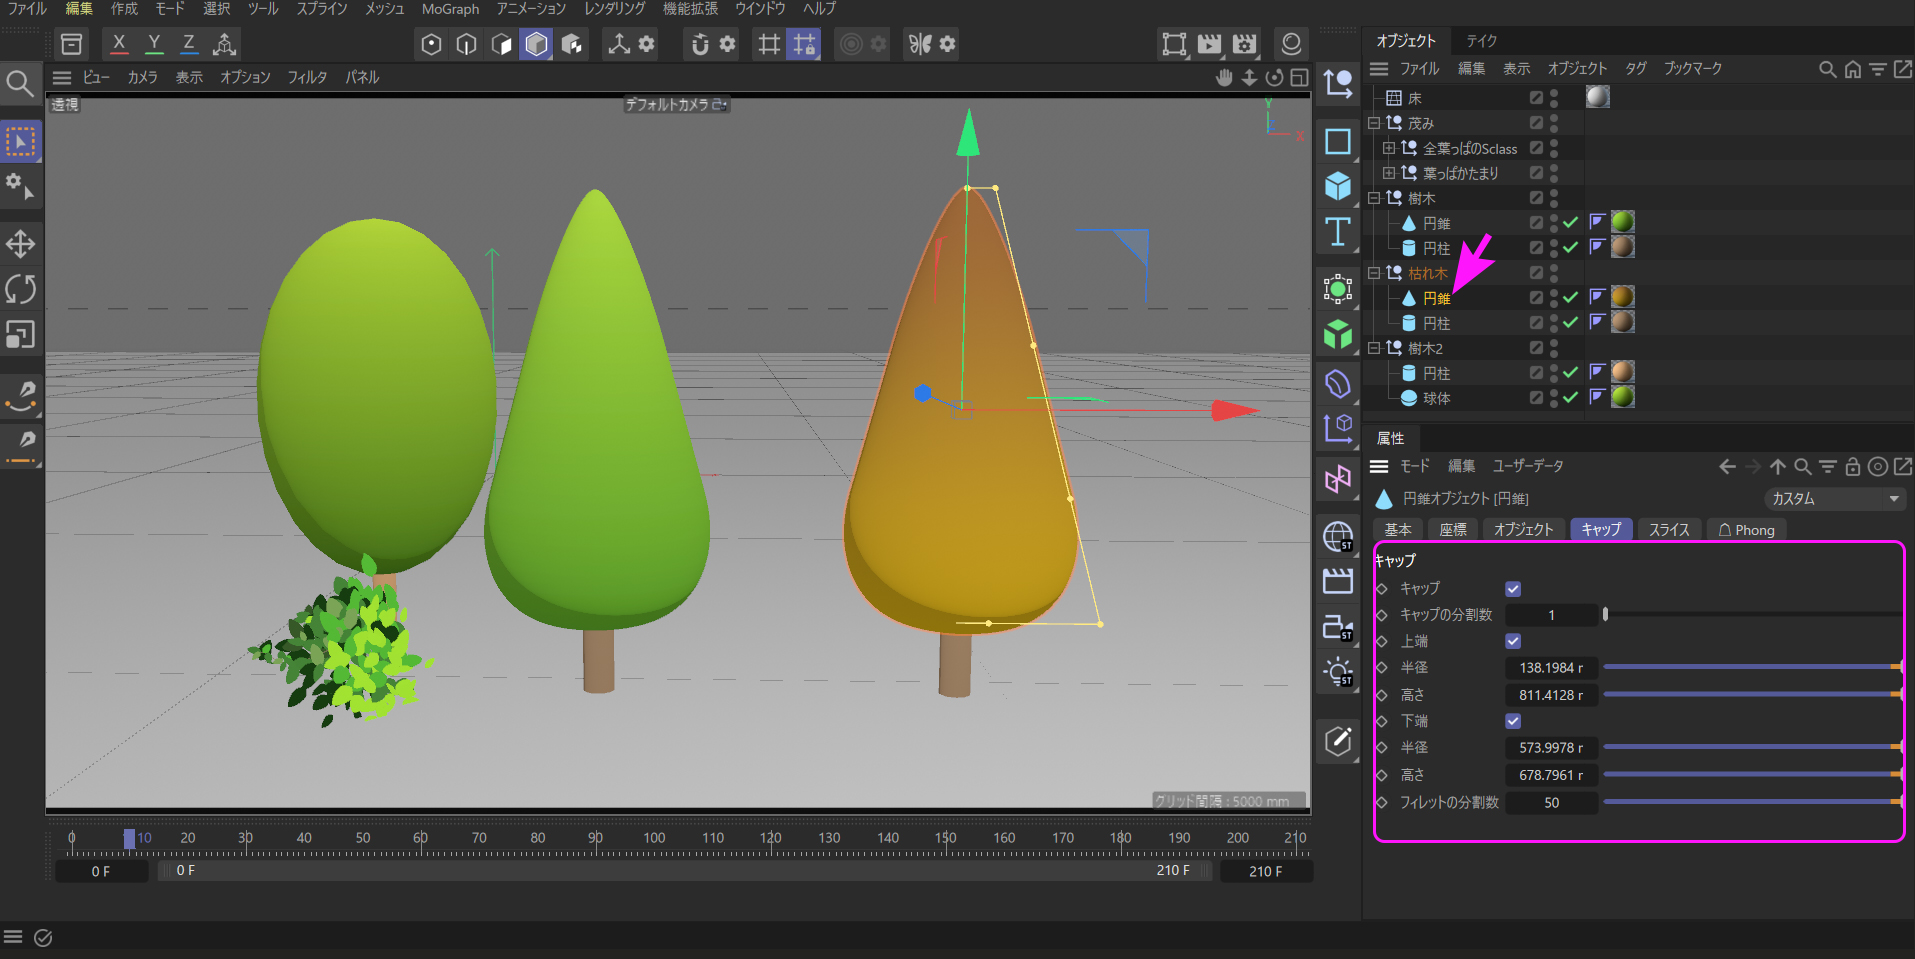The width and height of the screenshot is (1915, 959).
Task: Click the search icon in Object manager
Action: [1827, 69]
